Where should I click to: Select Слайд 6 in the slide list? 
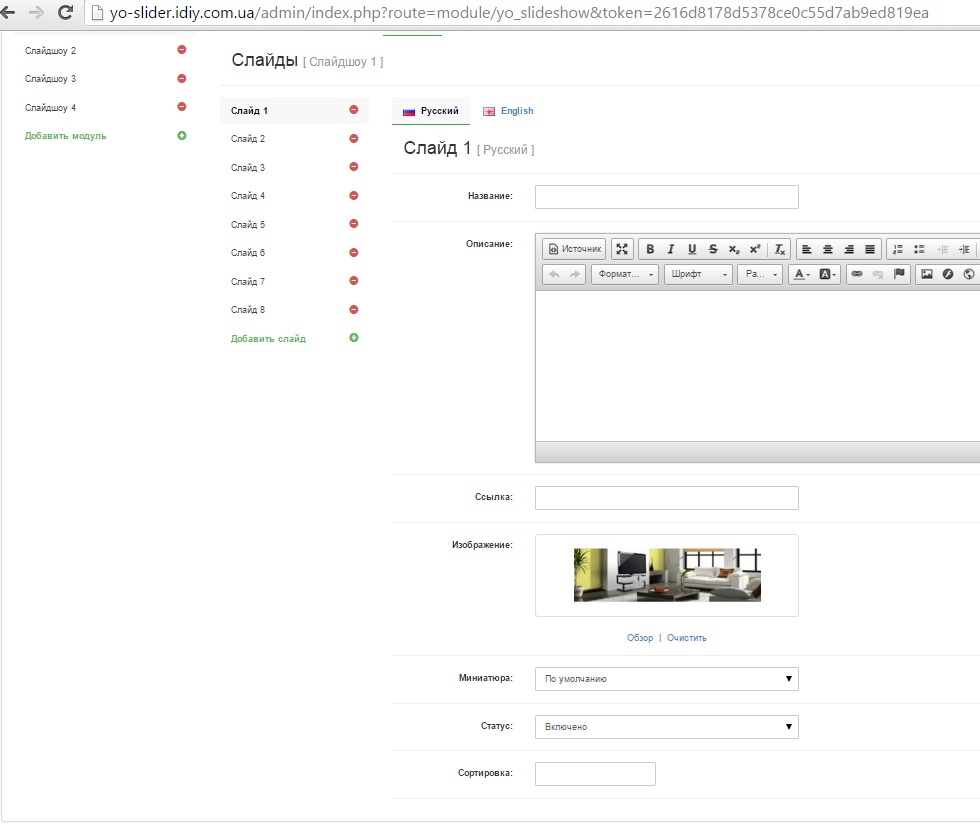(x=248, y=253)
